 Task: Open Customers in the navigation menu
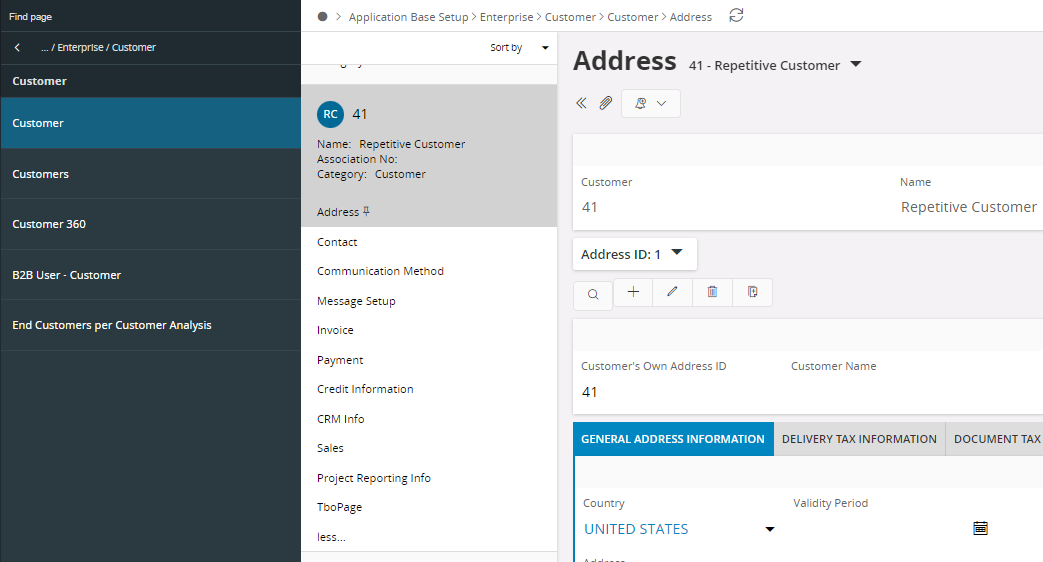pyautogui.click(x=150, y=174)
